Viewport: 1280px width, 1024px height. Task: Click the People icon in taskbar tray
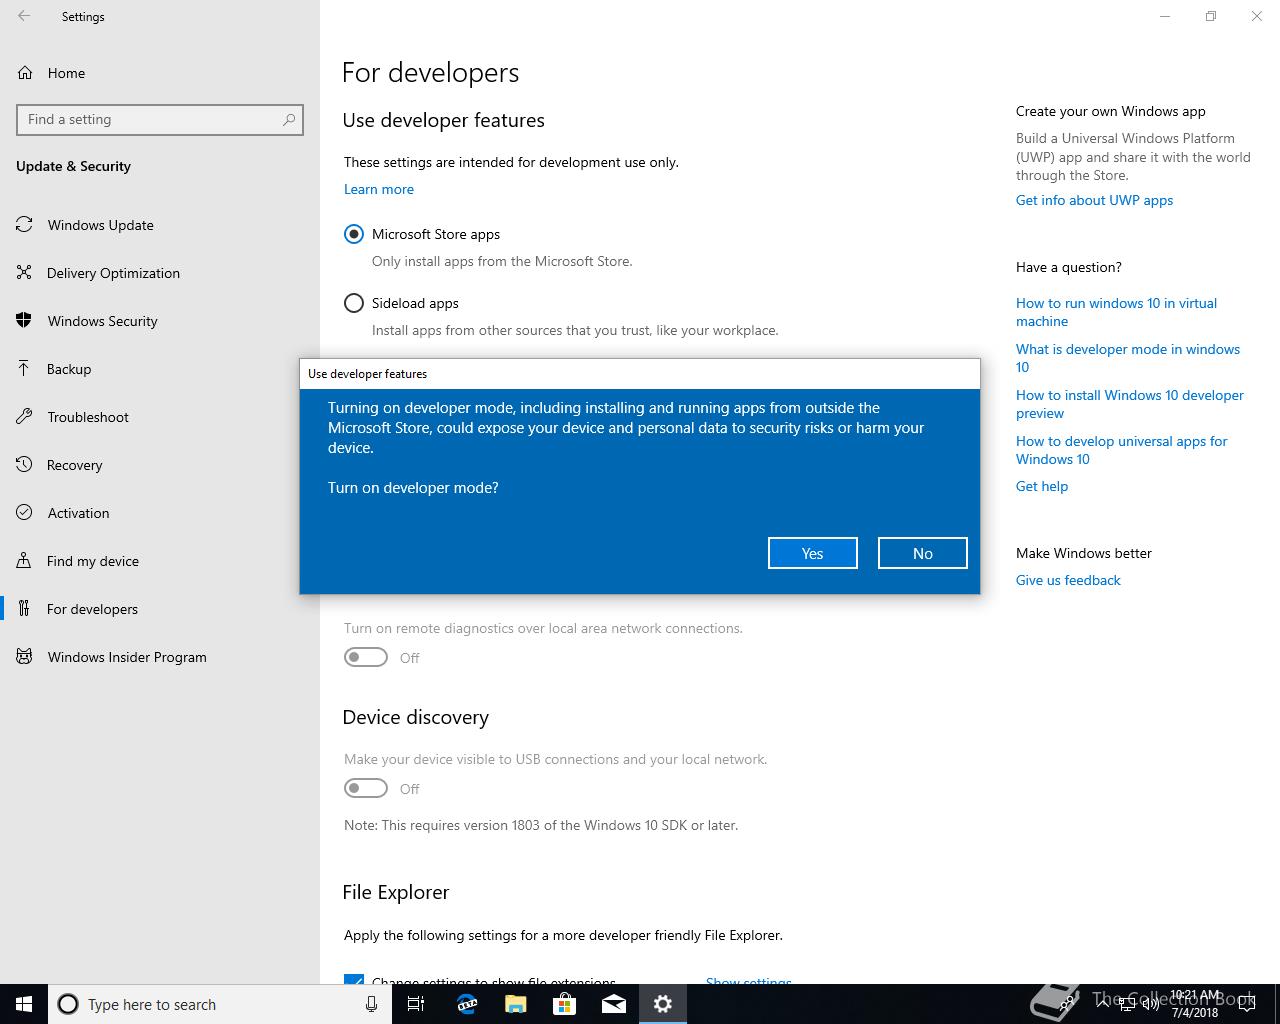(x=1067, y=1004)
